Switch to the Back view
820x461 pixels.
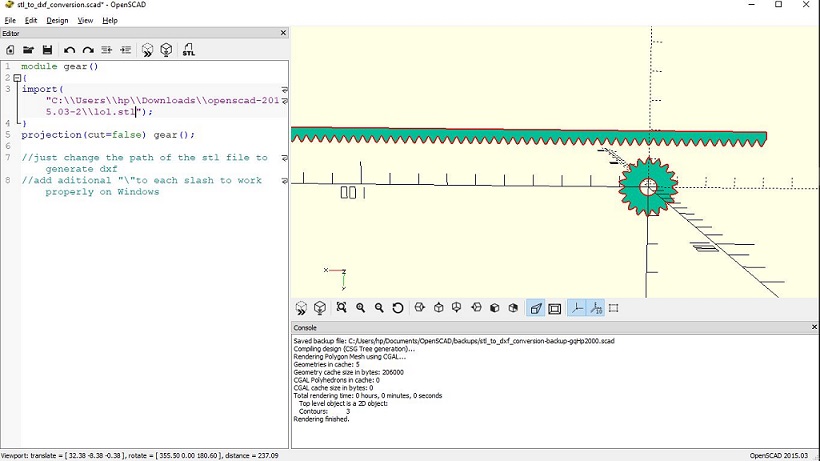[513, 308]
